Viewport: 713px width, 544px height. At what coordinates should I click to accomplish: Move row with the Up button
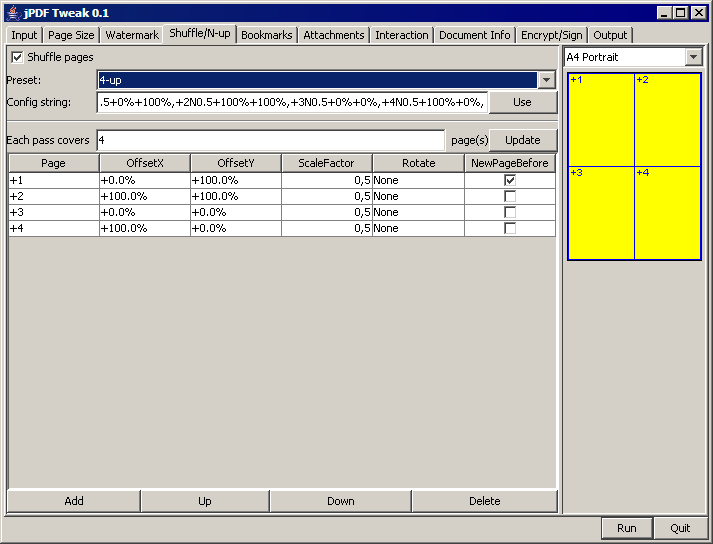point(205,501)
